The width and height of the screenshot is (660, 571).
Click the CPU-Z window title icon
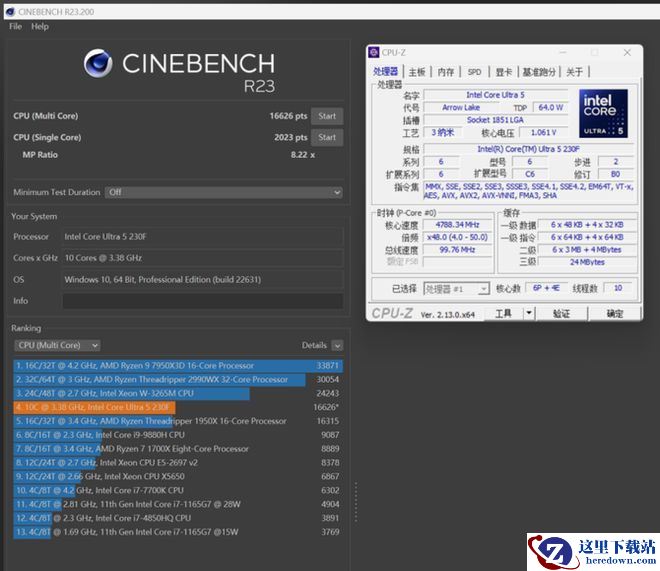[373, 52]
